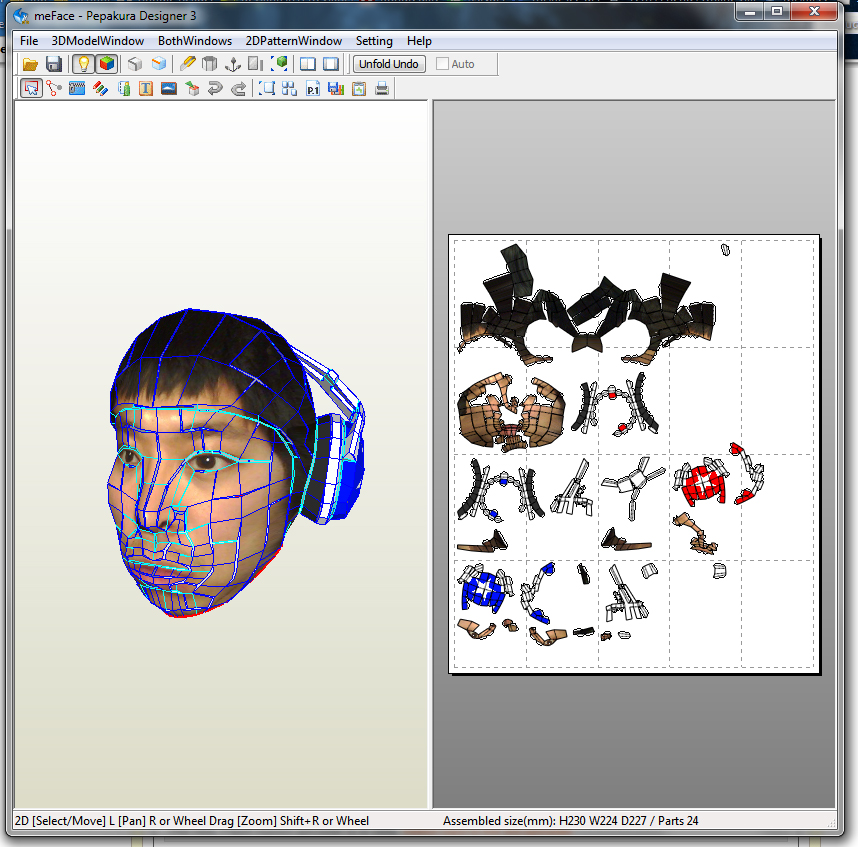858x847 pixels.
Task: Open the Help menu
Action: (419, 41)
